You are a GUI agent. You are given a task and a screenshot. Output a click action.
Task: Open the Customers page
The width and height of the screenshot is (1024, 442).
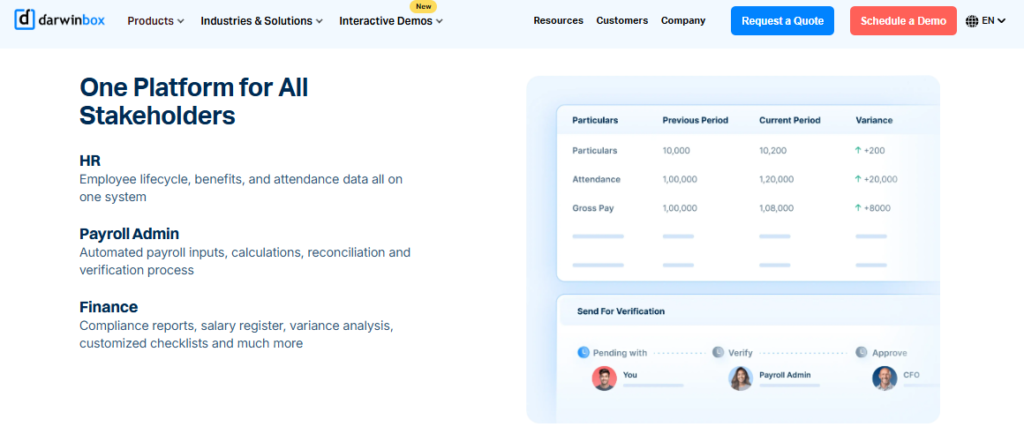click(x=622, y=20)
